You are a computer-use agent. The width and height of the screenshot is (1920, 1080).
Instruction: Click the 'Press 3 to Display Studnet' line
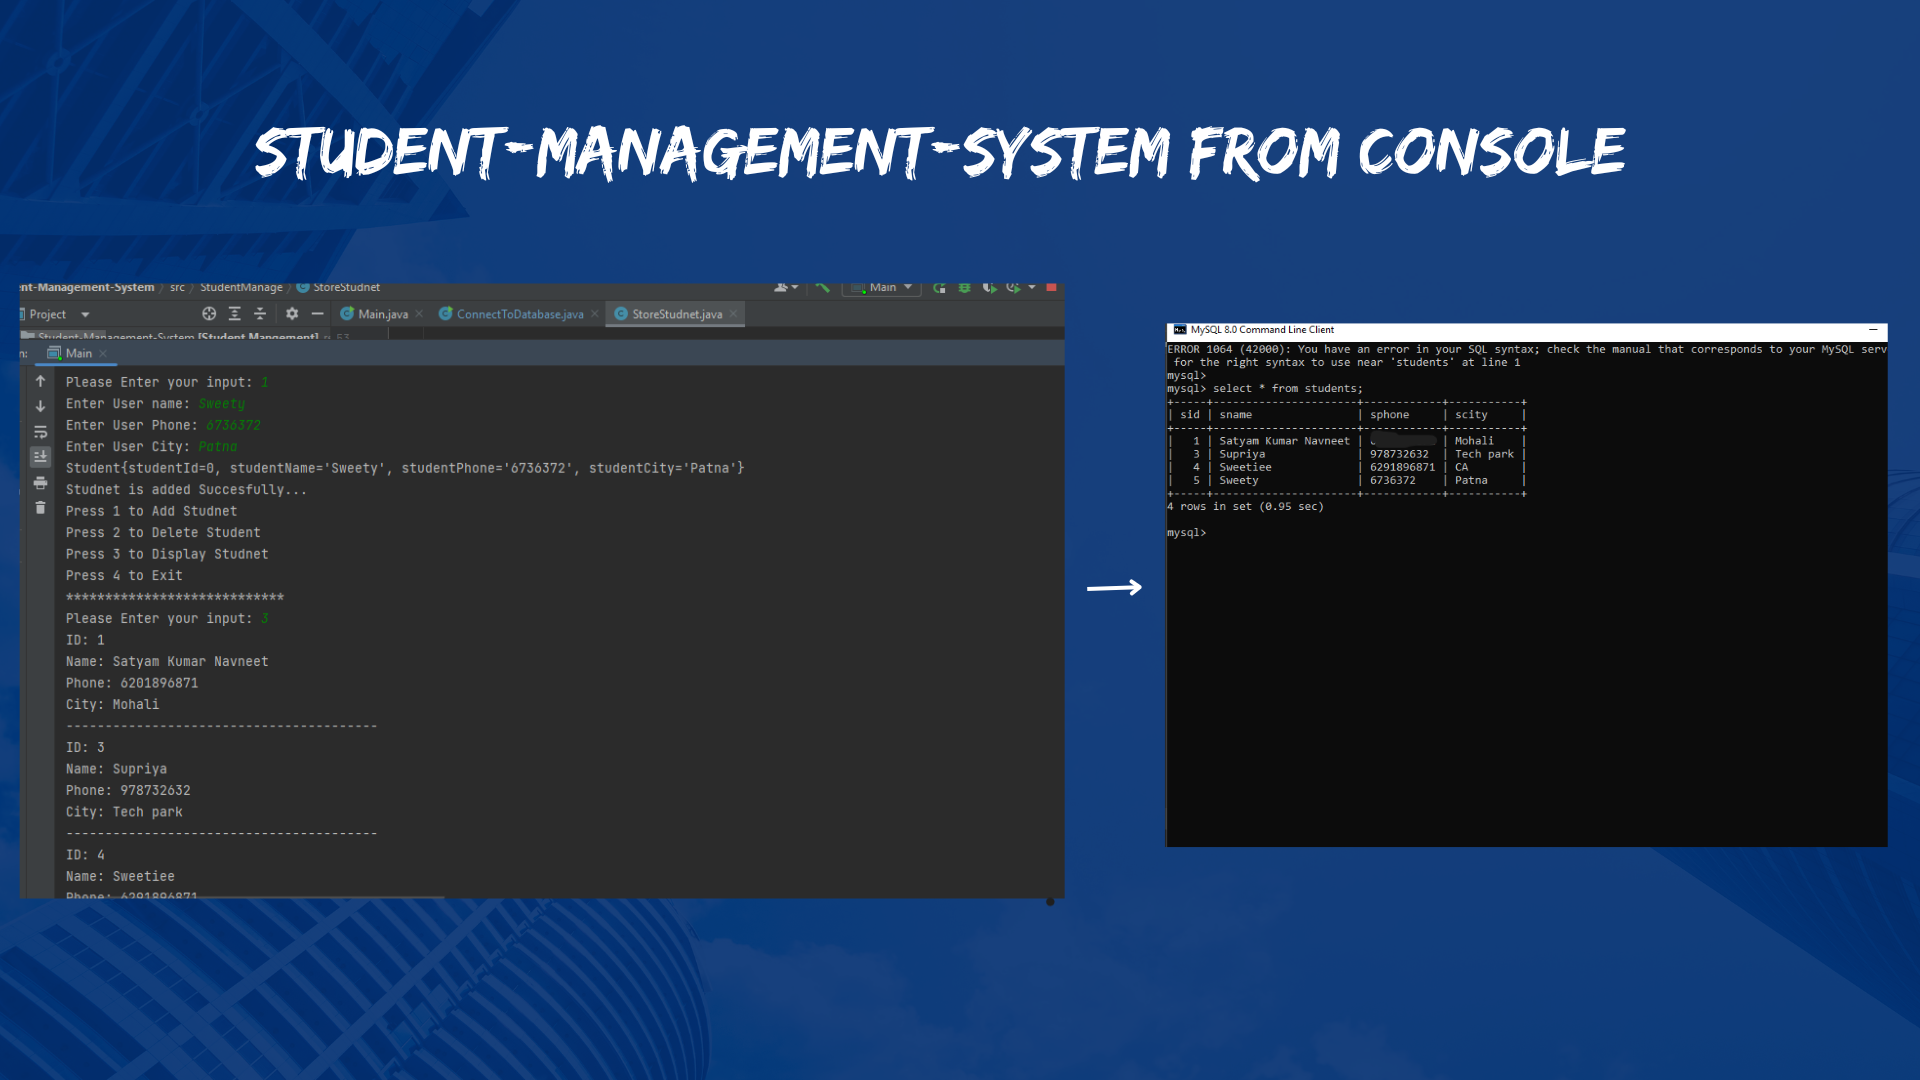pyautogui.click(x=167, y=554)
